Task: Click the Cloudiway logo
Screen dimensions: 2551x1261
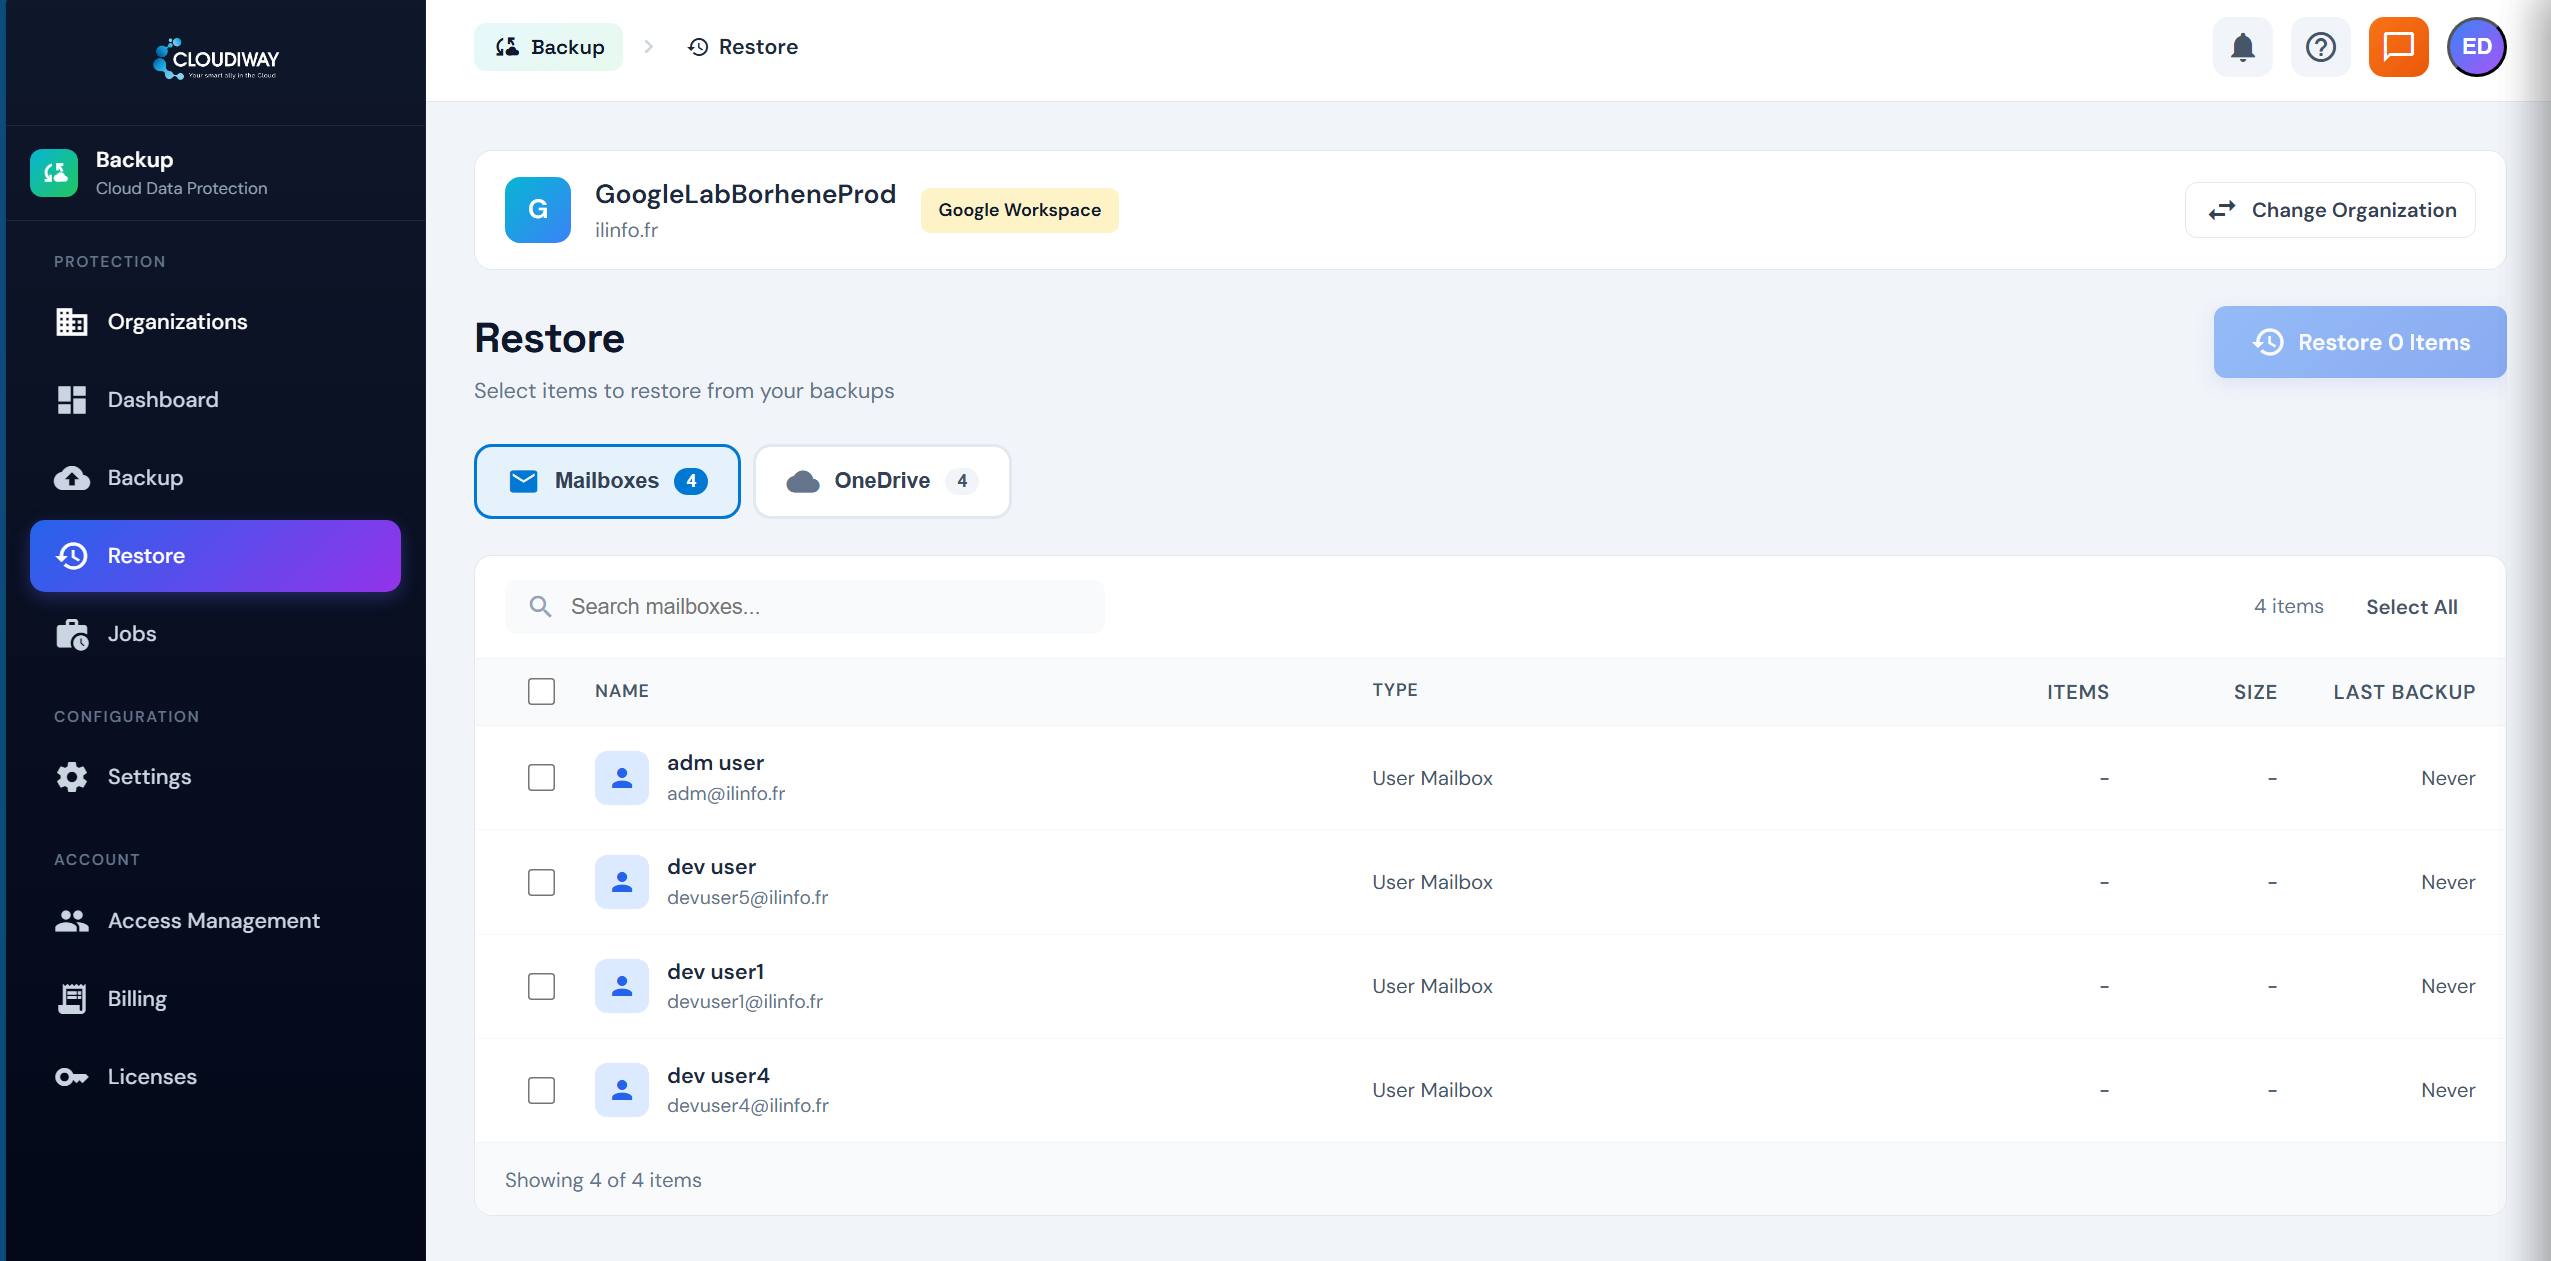Action: pyautogui.click(x=216, y=59)
